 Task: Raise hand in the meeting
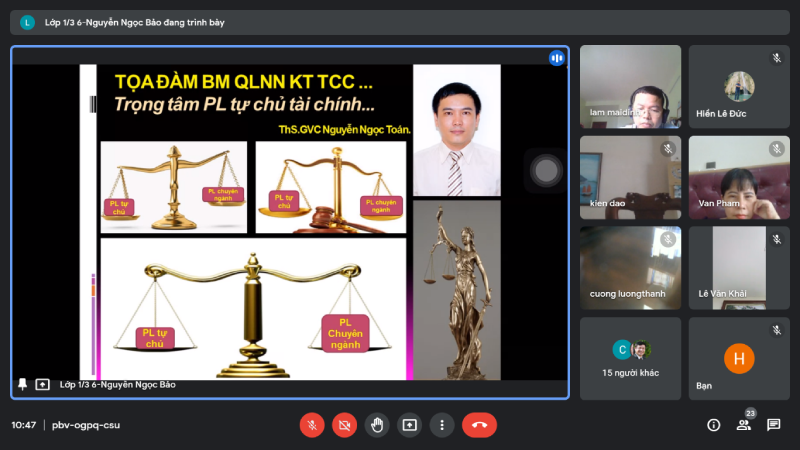pyautogui.click(x=376, y=425)
